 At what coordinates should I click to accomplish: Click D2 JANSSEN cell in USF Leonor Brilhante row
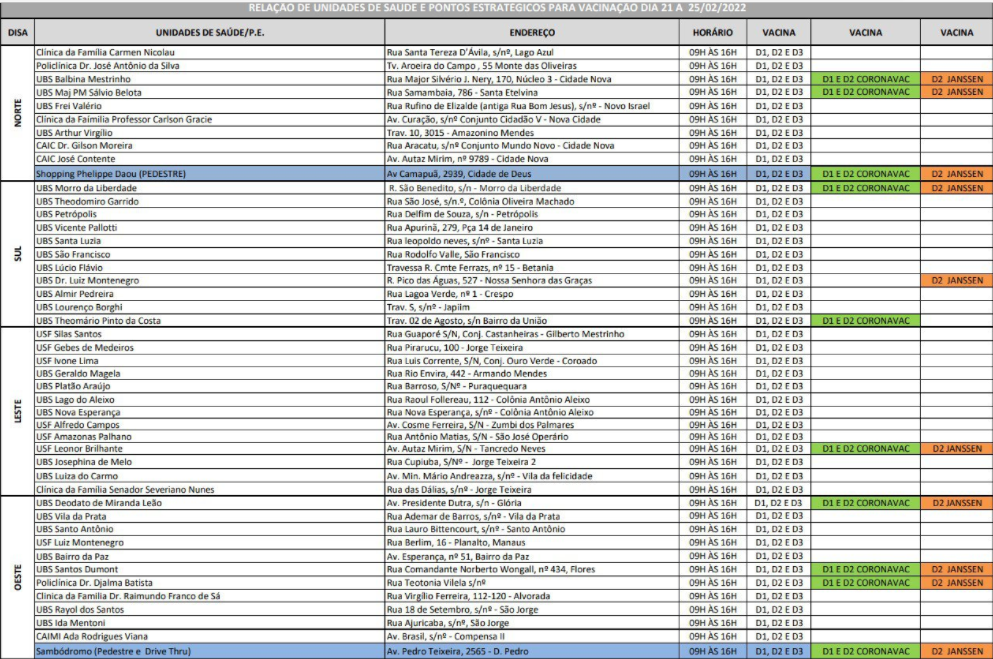point(956,449)
